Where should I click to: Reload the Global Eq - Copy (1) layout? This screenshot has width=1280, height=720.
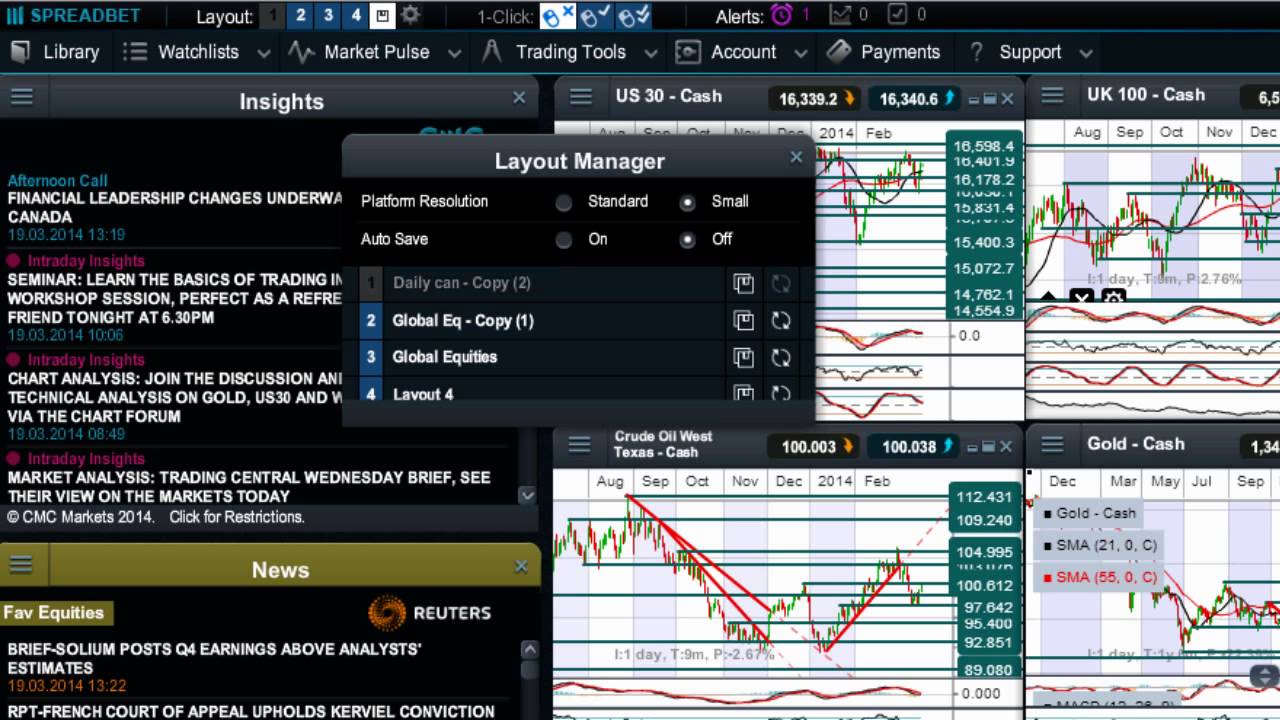click(x=781, y=321)
